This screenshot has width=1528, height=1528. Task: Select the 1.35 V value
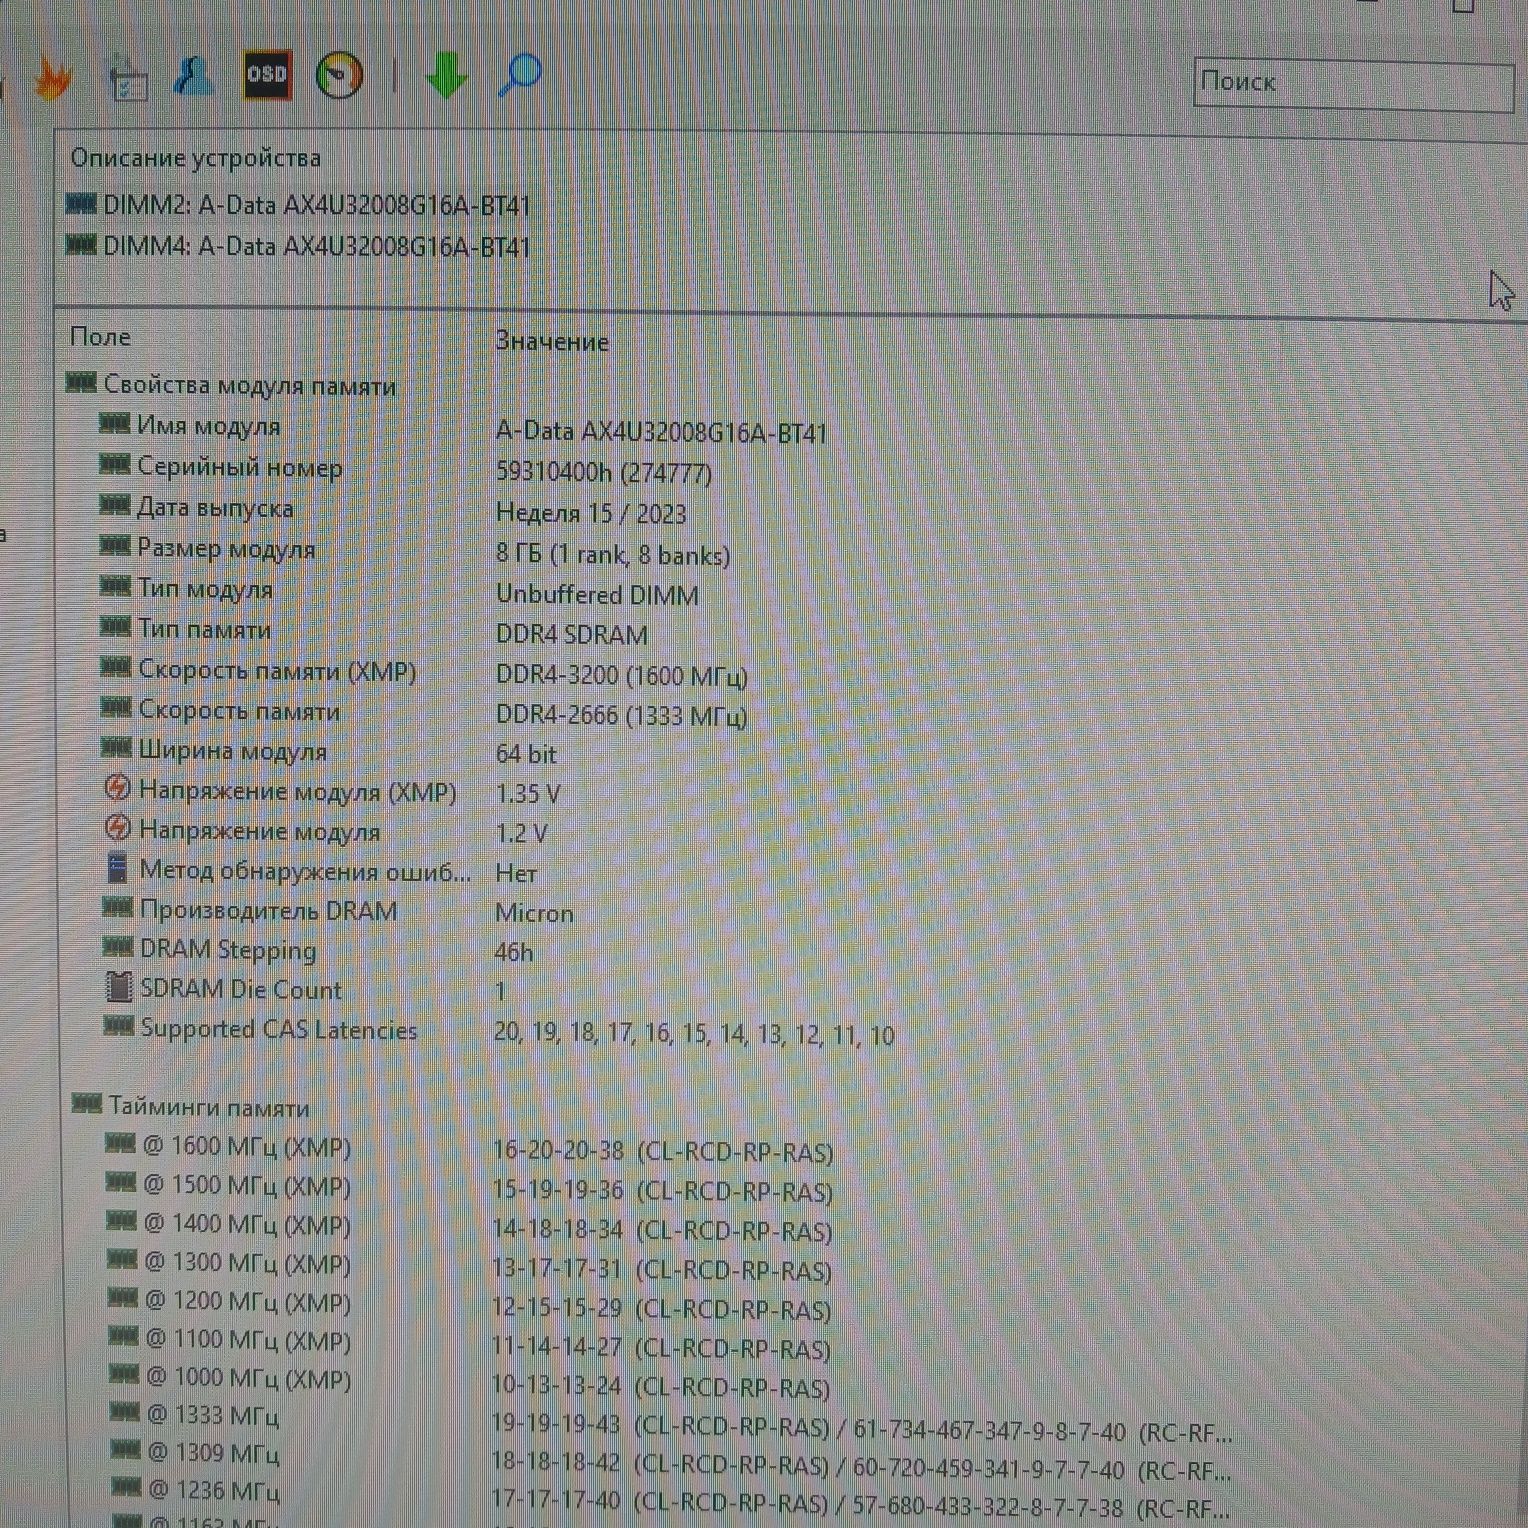coord(528,794)
